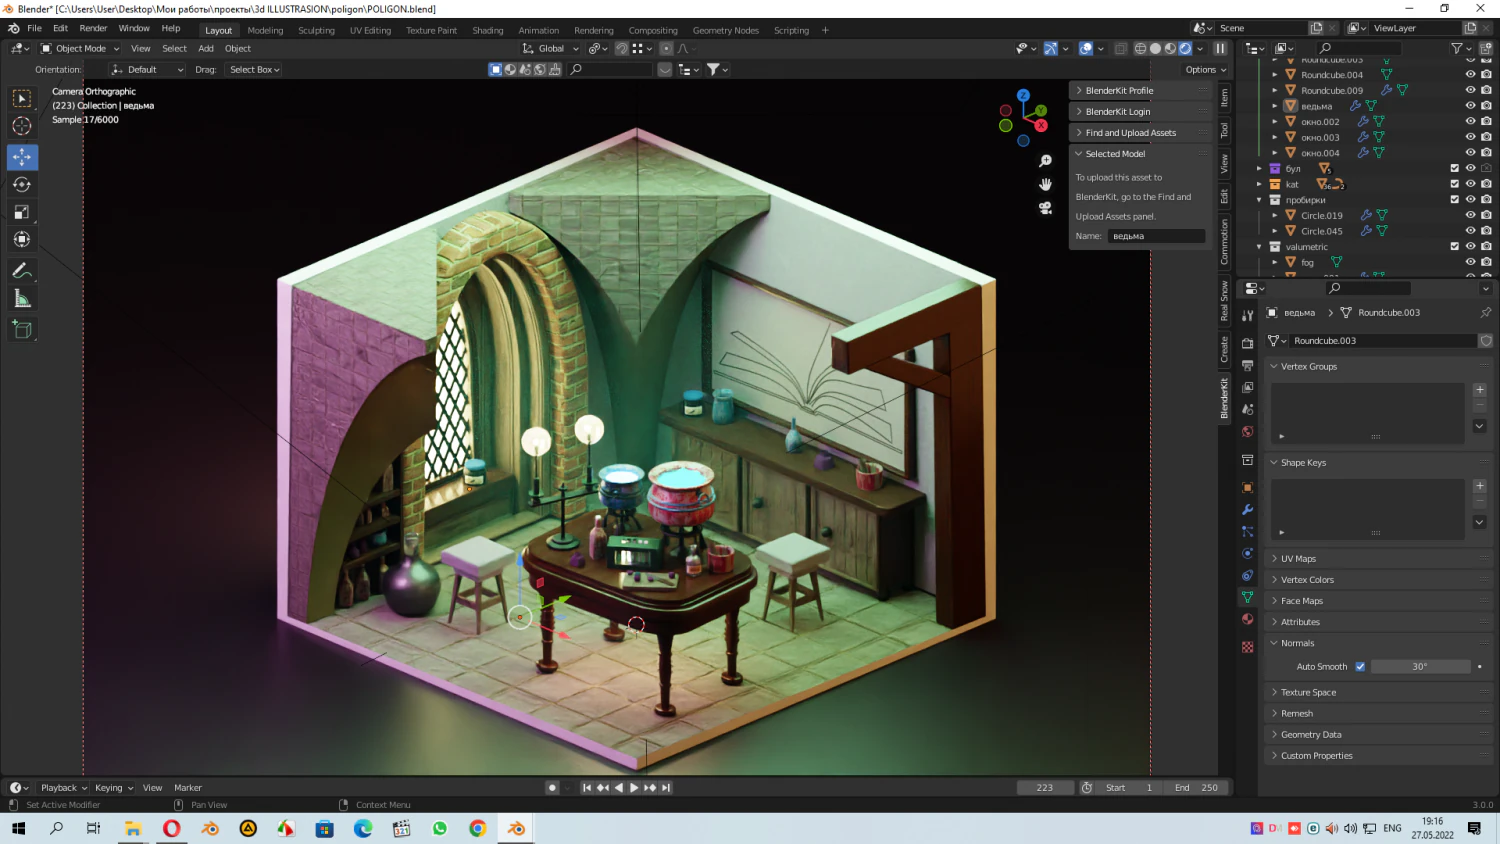This screenshot has height=844, width=1500.
Task: Click the zoom magnifier viewport gizmo
Action: click(1045, 161)
